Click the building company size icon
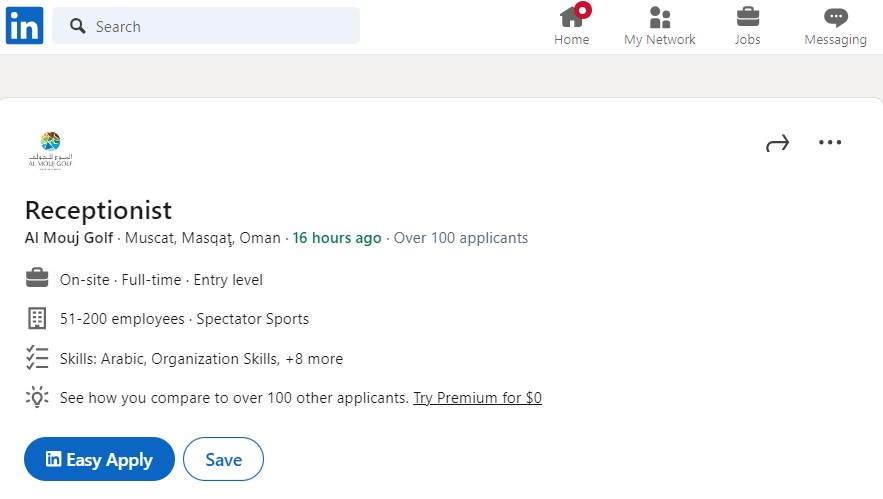 point(37,318)
